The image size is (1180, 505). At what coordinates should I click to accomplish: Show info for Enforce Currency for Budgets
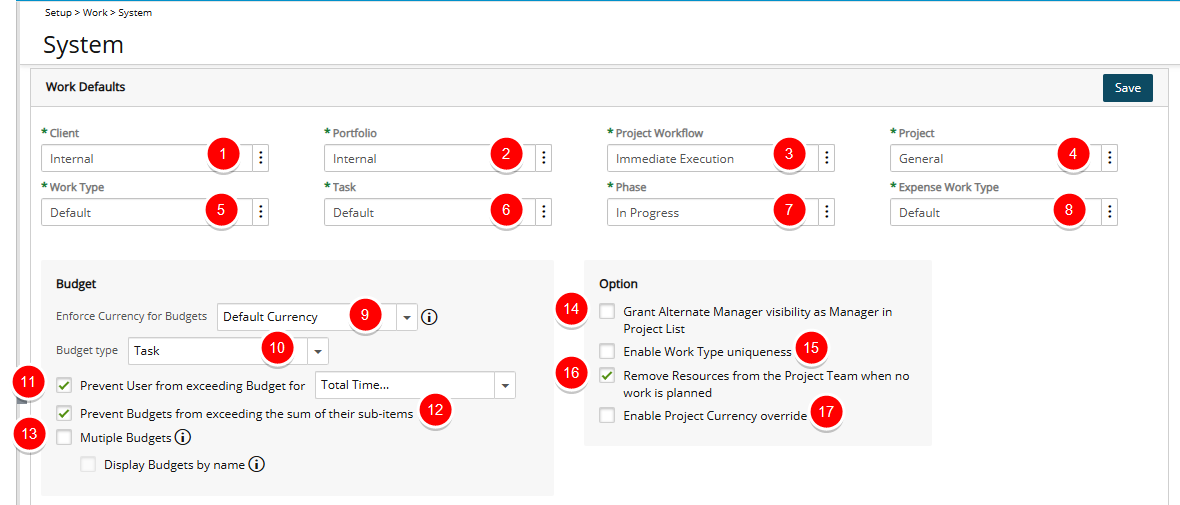click(429, 317)
